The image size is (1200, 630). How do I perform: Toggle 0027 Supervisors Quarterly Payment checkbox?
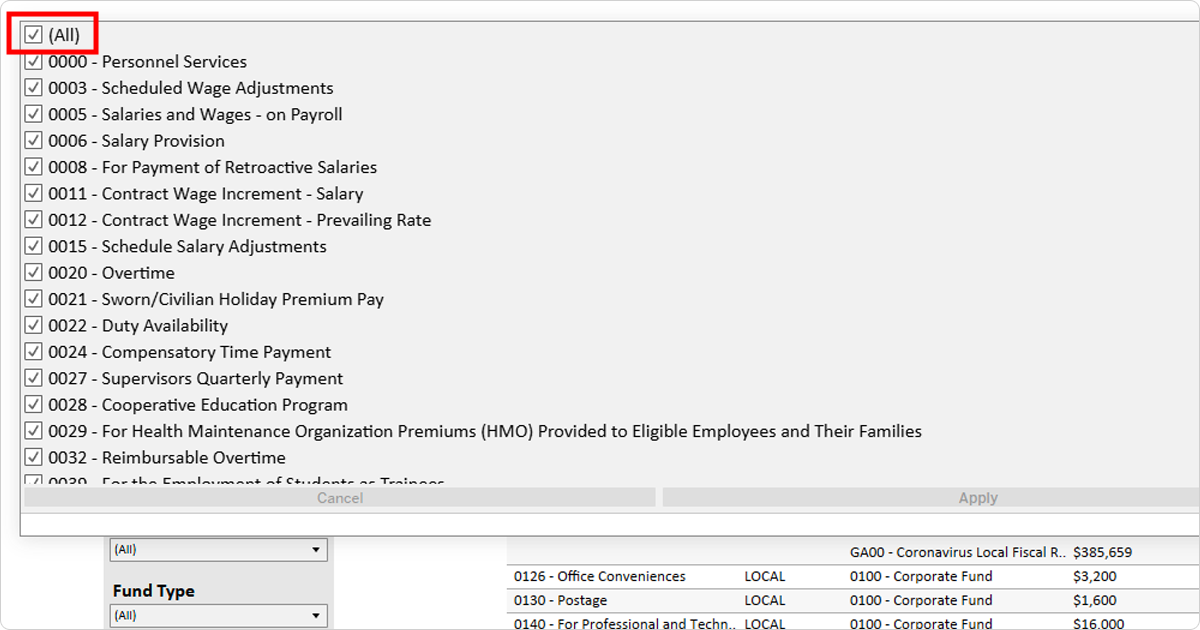(34, 378)
